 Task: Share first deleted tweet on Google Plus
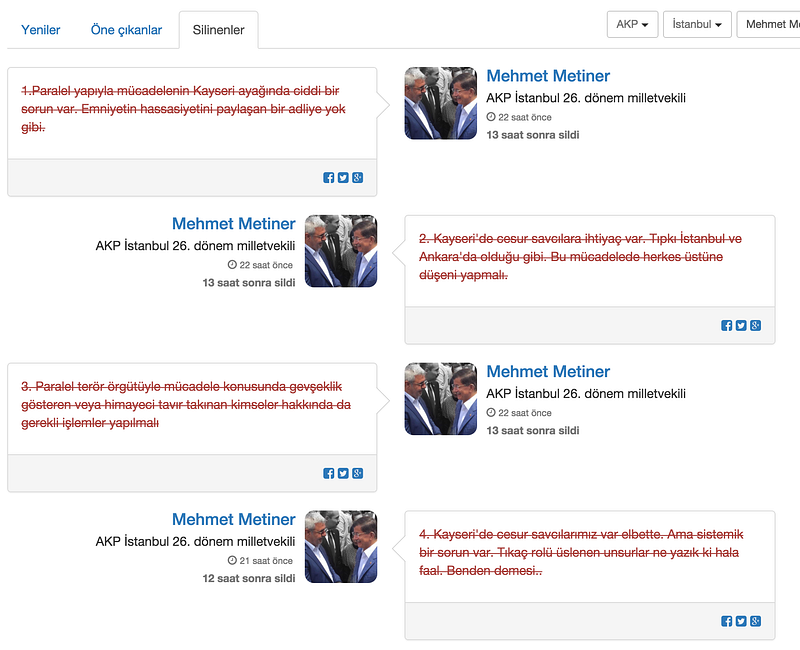358,178
